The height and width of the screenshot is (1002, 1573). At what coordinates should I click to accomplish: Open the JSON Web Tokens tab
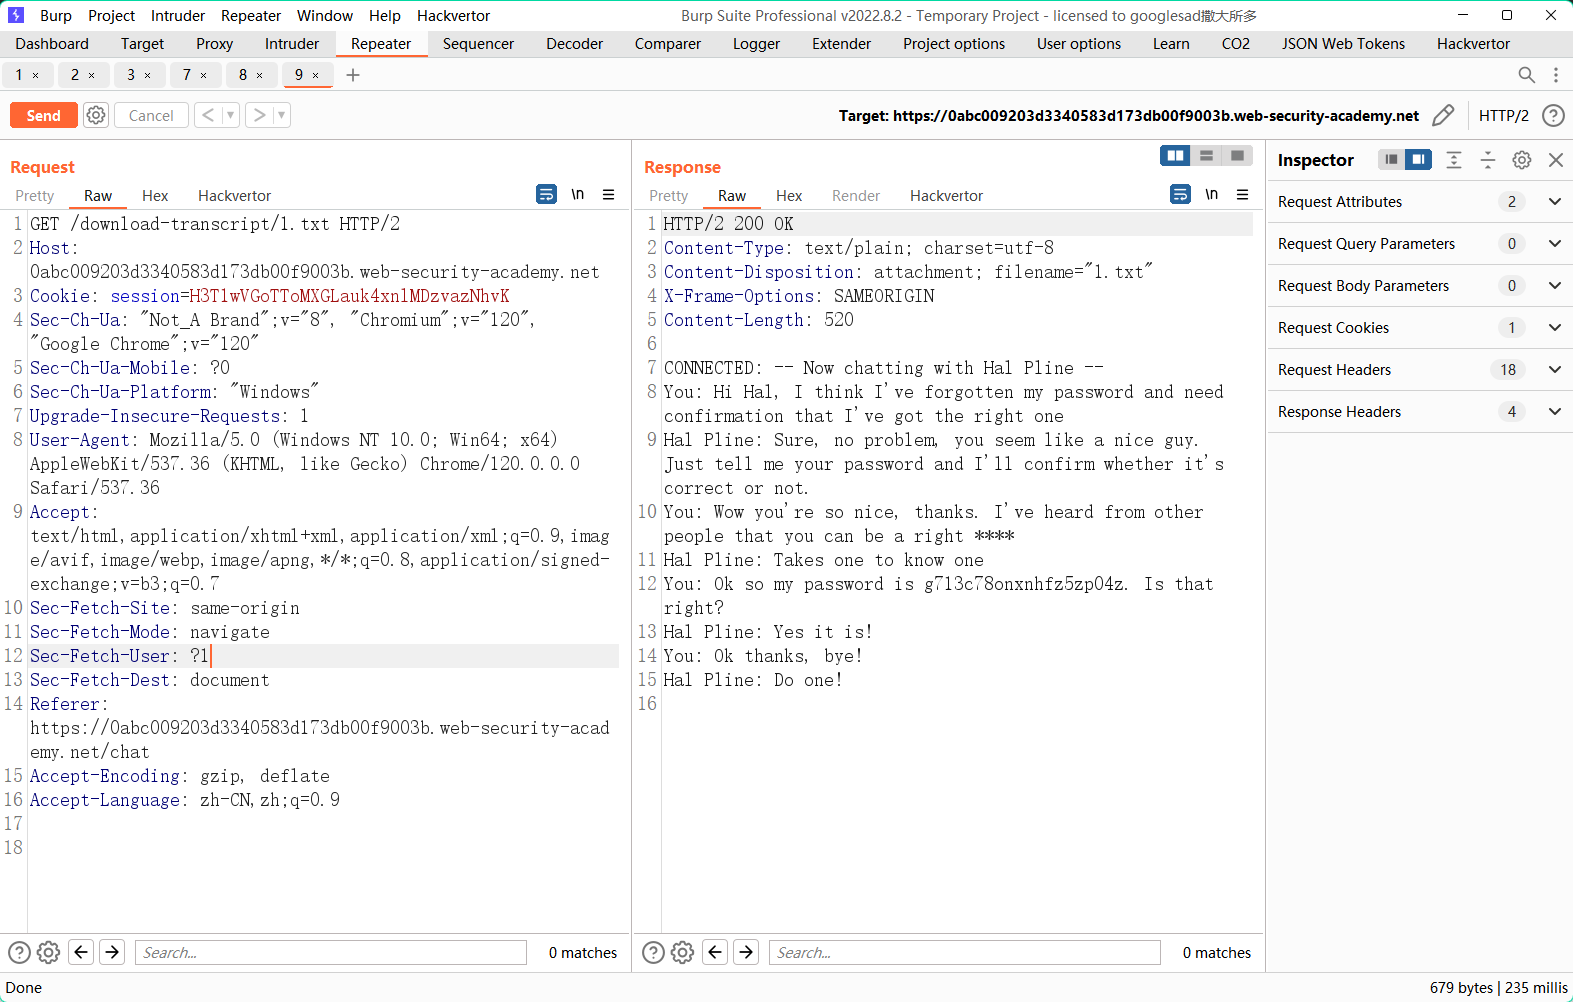(x=1343, y=44)
